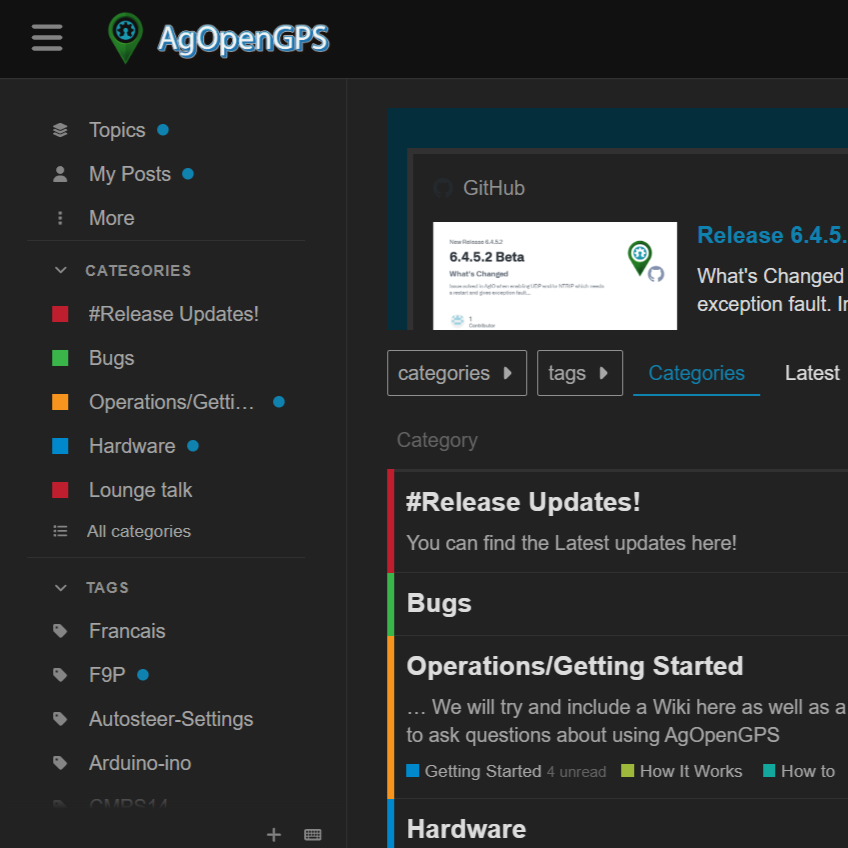Open Topics from sidebar

[x=117, y=130]
